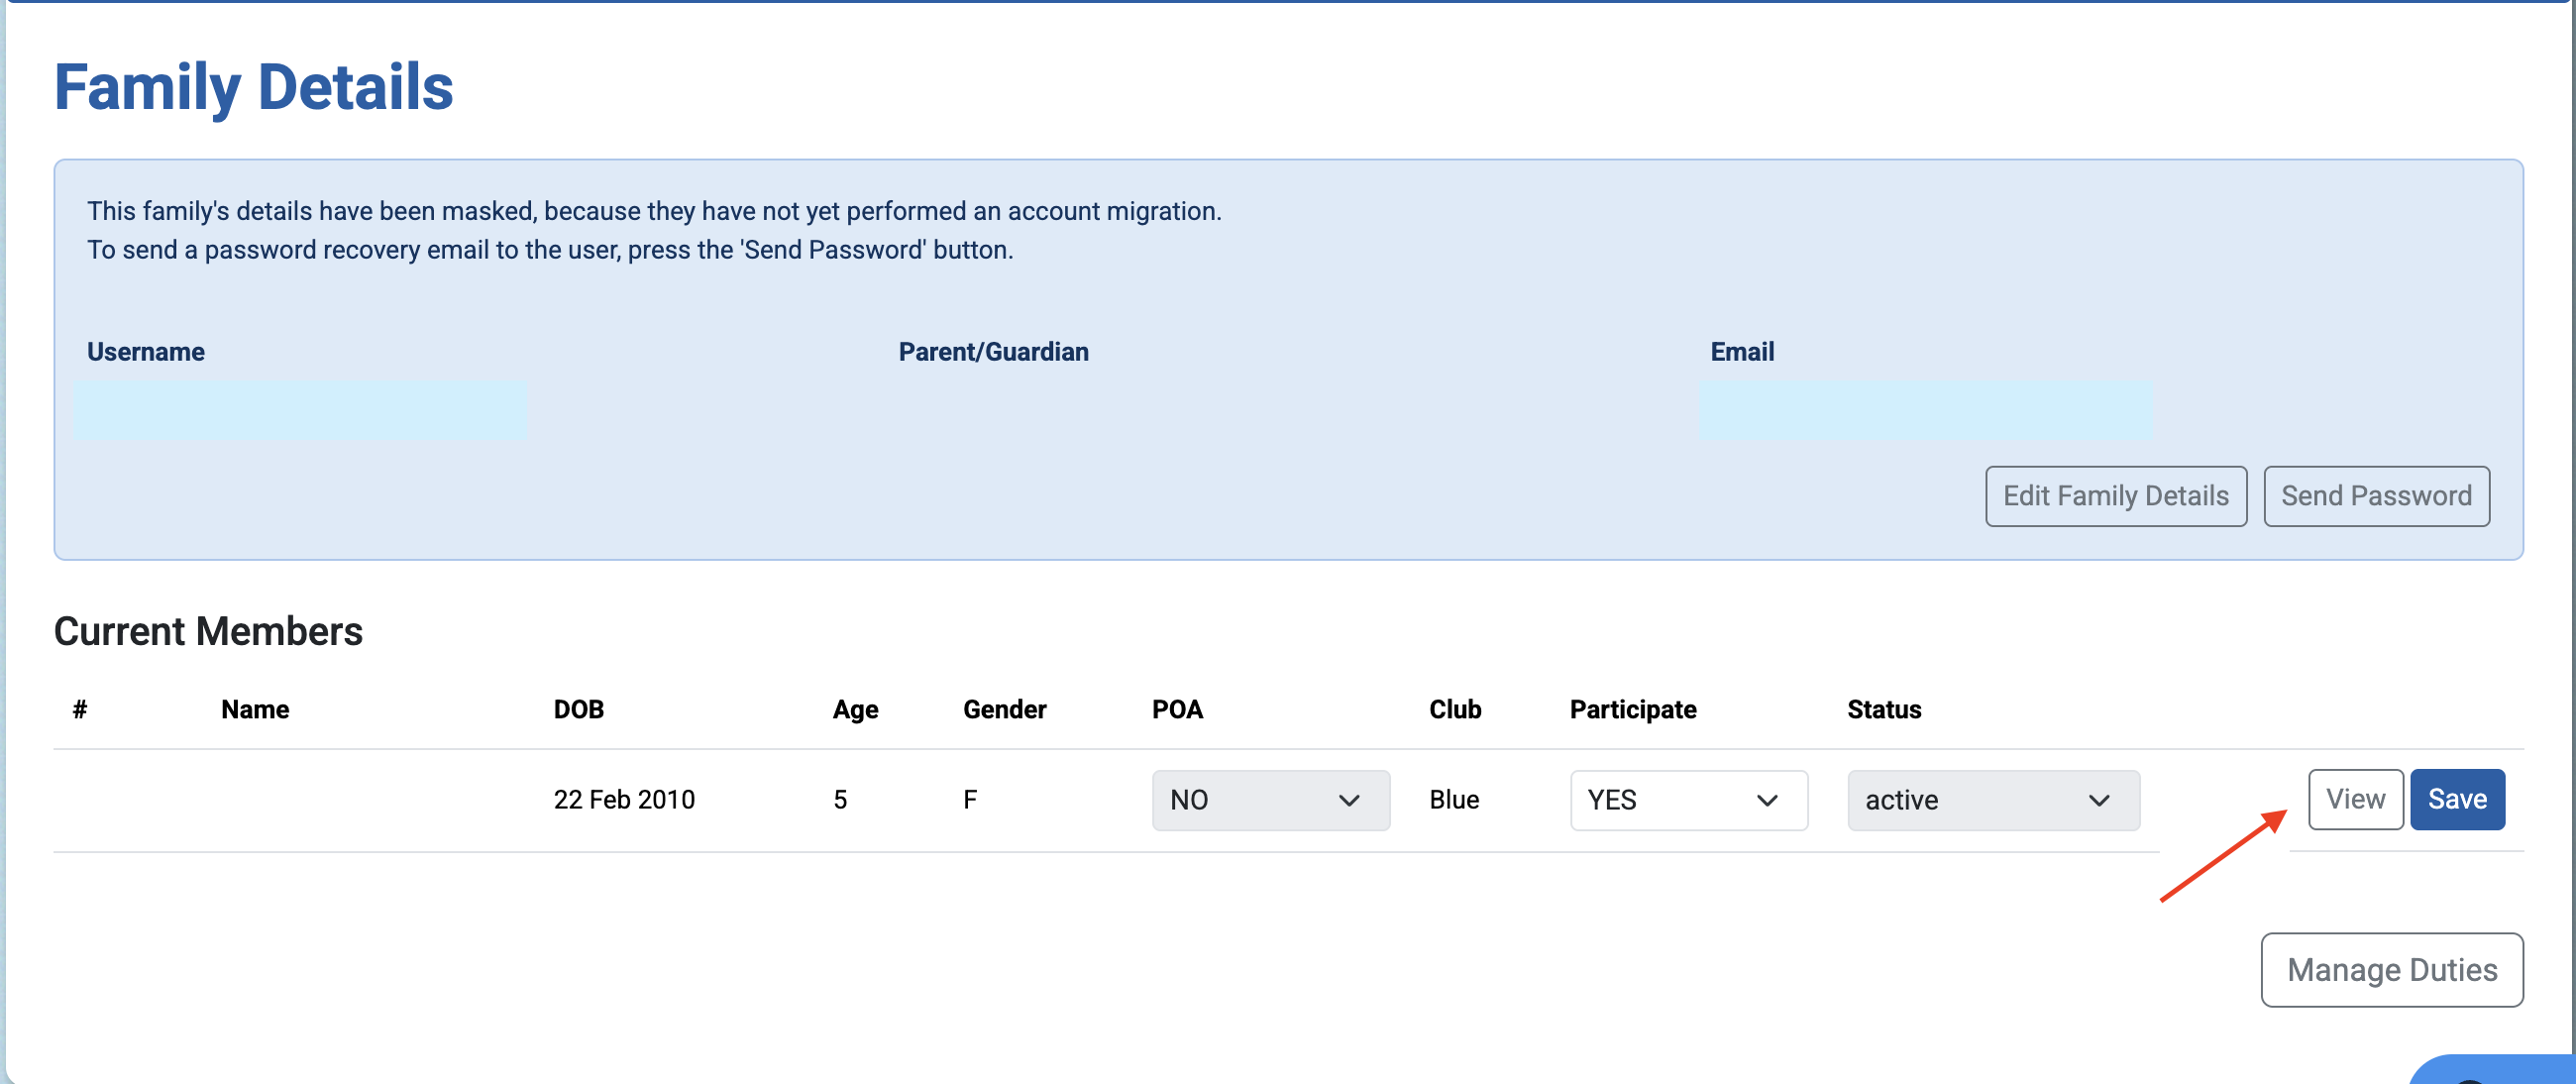View the member born 22 Feb 2010
2576x1084 pixels.
2355,799
